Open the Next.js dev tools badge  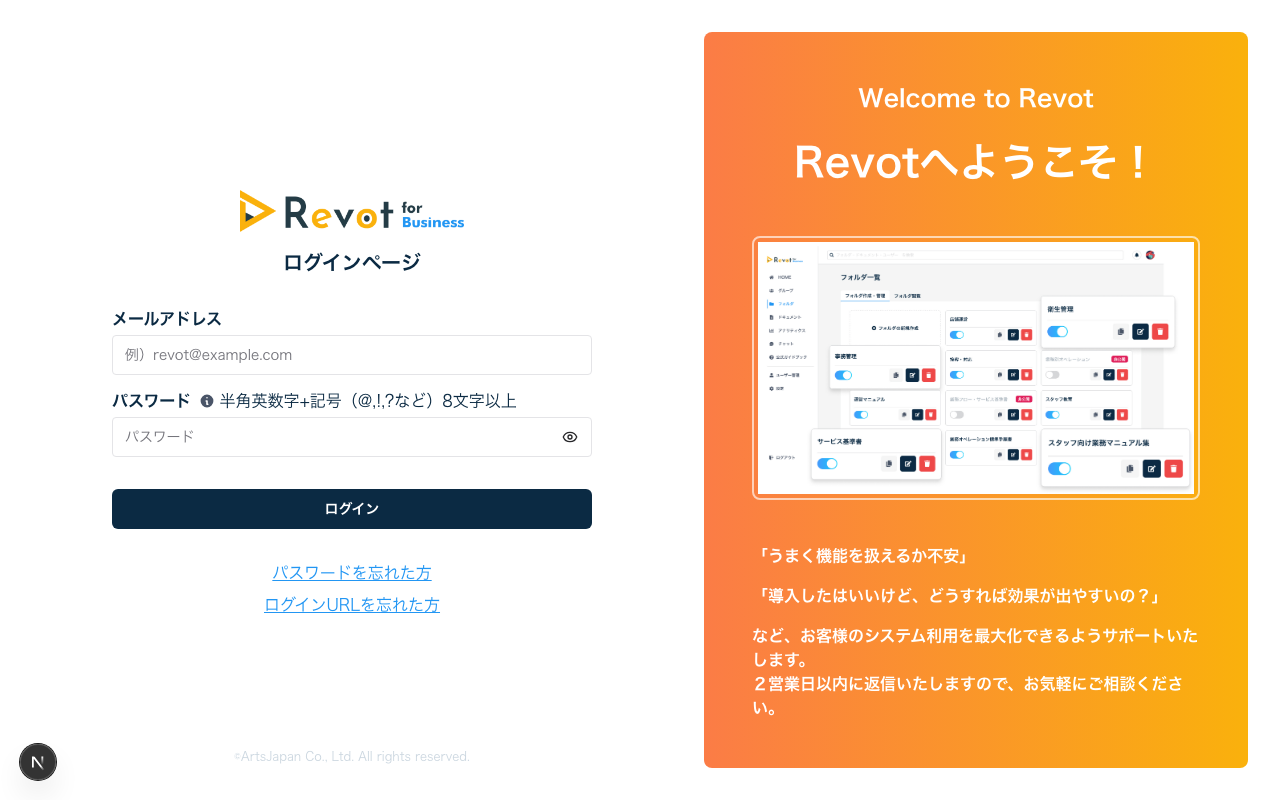click(x=38, y=762)
